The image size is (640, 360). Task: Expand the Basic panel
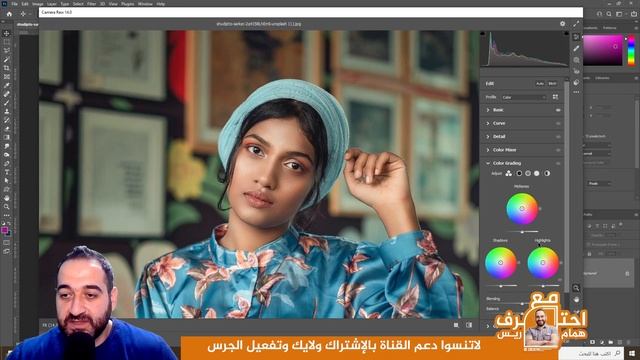pyautogui.click(x=487, y=110)
